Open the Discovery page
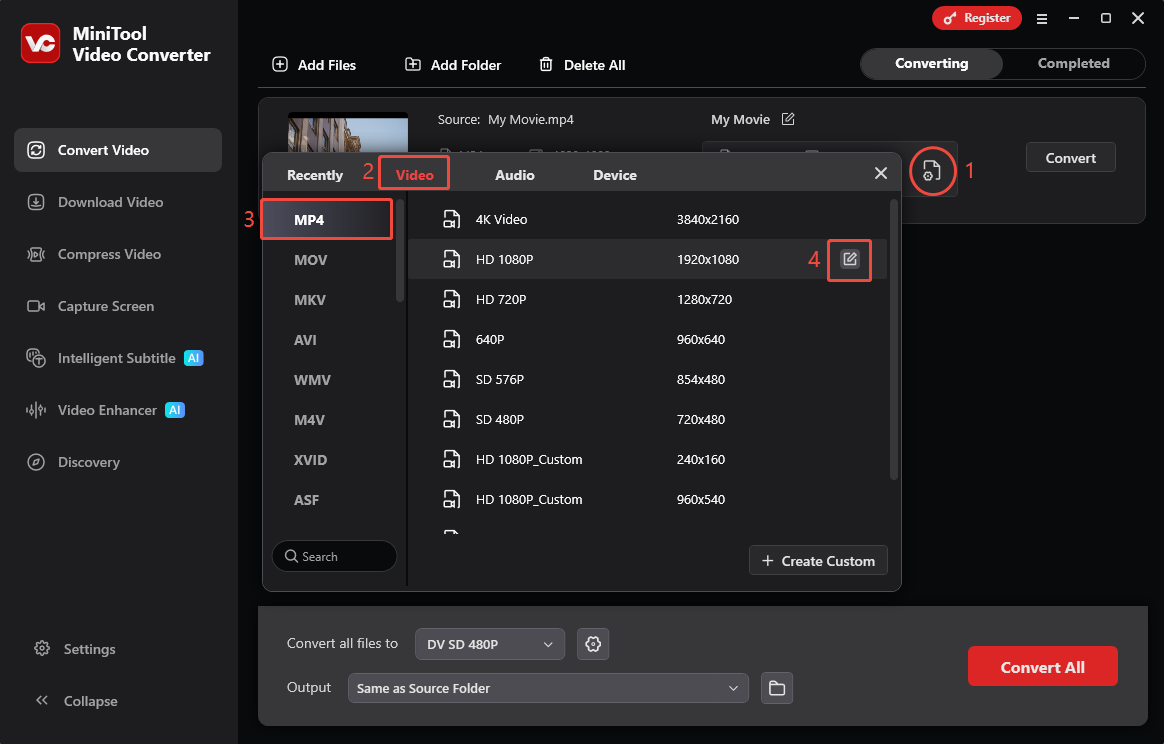This screenshot has width=1164, height=744. [73, 462]
